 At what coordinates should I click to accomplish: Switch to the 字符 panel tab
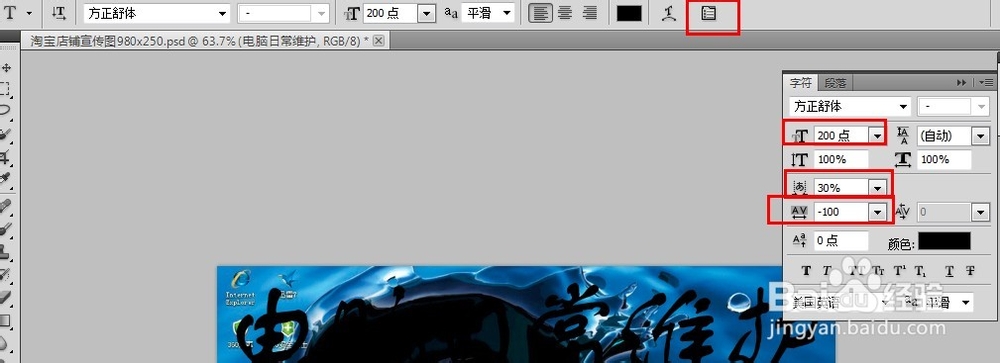click(x=800, y=83)
